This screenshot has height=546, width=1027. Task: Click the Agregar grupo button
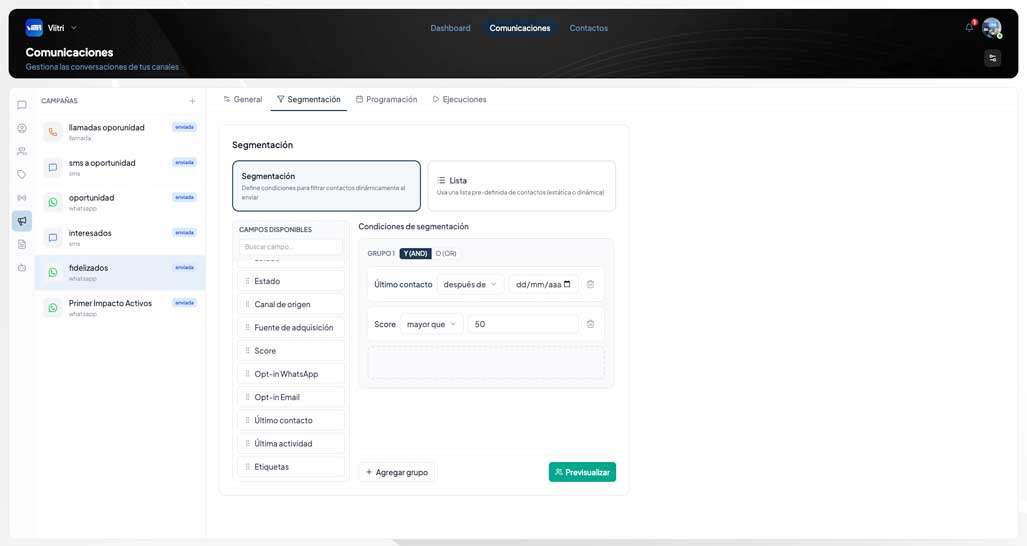pyautogui.click(x=397, y=472)
